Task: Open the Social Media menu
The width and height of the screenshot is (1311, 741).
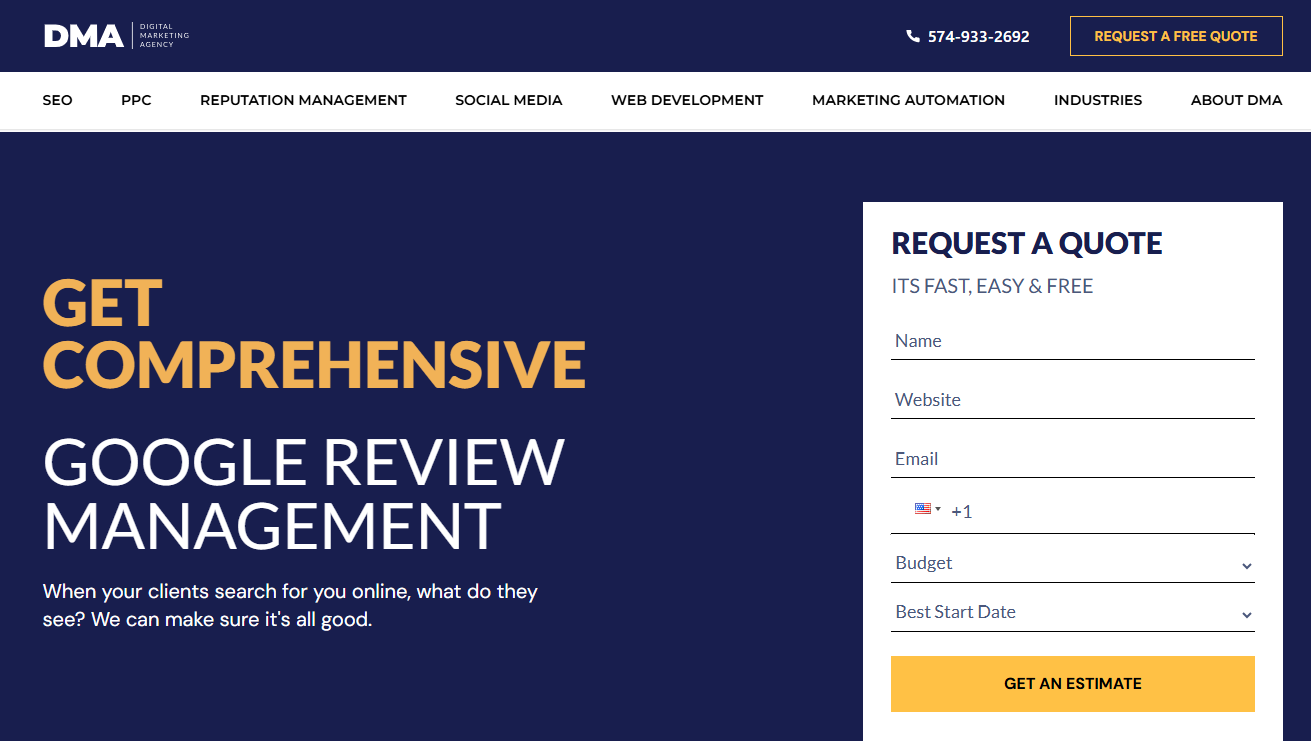Action: 508,100
